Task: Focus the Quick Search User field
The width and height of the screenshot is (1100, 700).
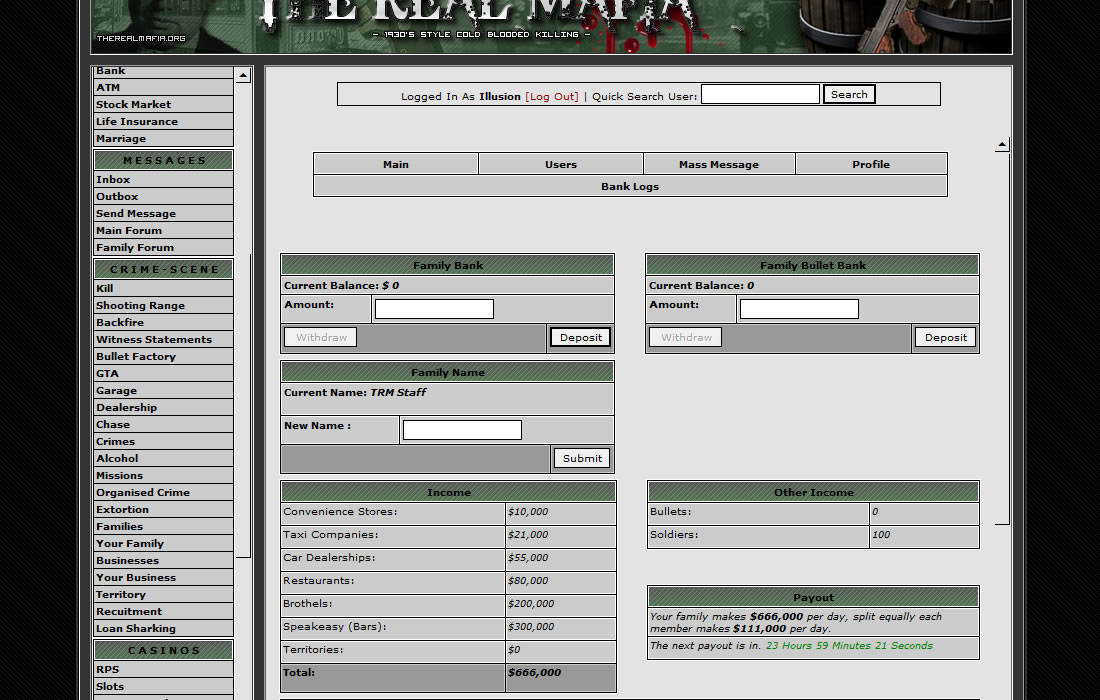Action: 760,94
